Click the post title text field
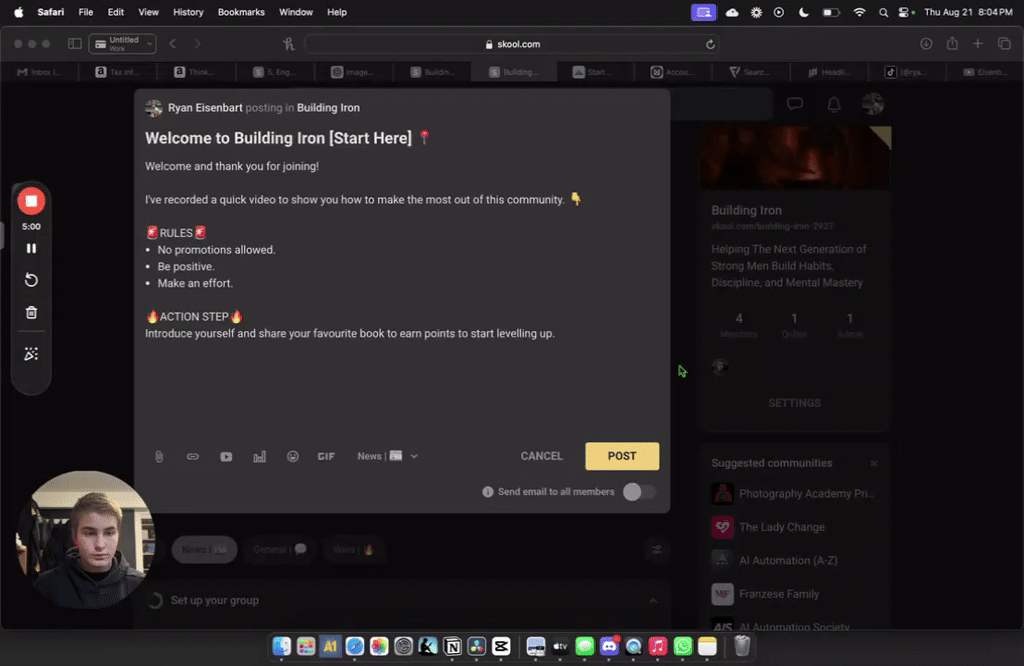1024x666 pixels. [401, 138]
